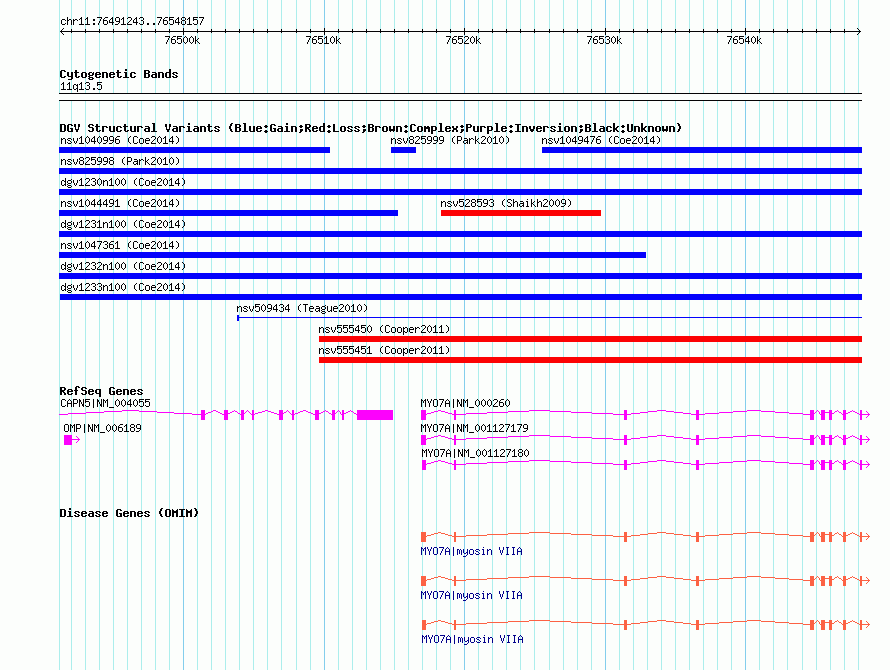
Task: Open the CAPN5|NM_004055 gene label
Action: click(x=105, y=403)
